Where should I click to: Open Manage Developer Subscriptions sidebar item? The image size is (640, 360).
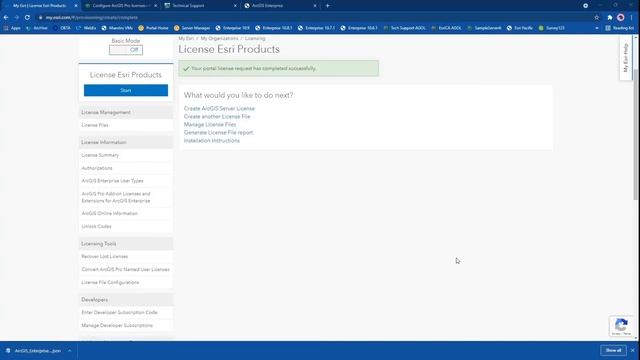[x=117, y=325]
